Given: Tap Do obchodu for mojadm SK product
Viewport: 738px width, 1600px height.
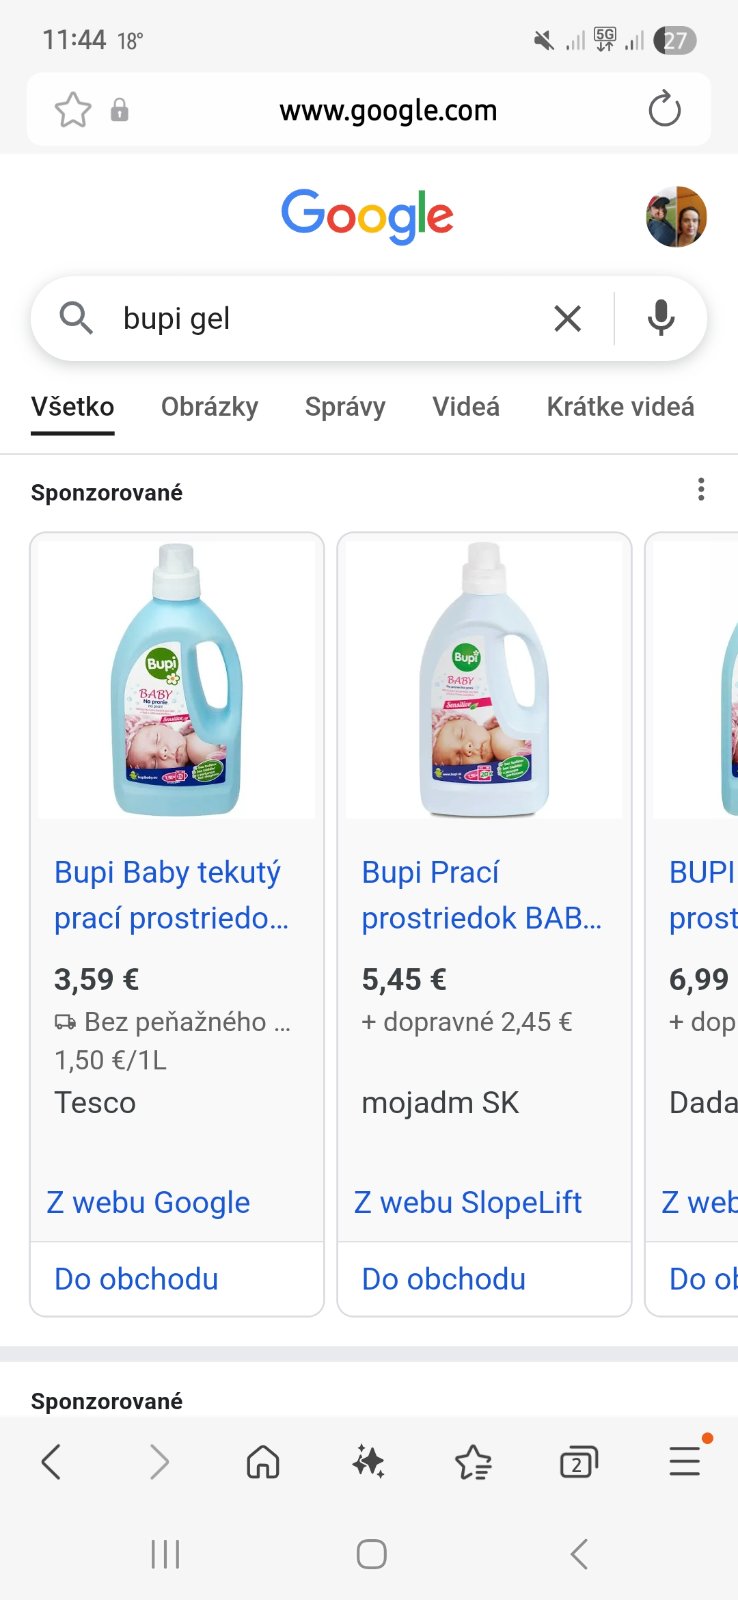Looking at the screenshot, I should point(444,1279).
